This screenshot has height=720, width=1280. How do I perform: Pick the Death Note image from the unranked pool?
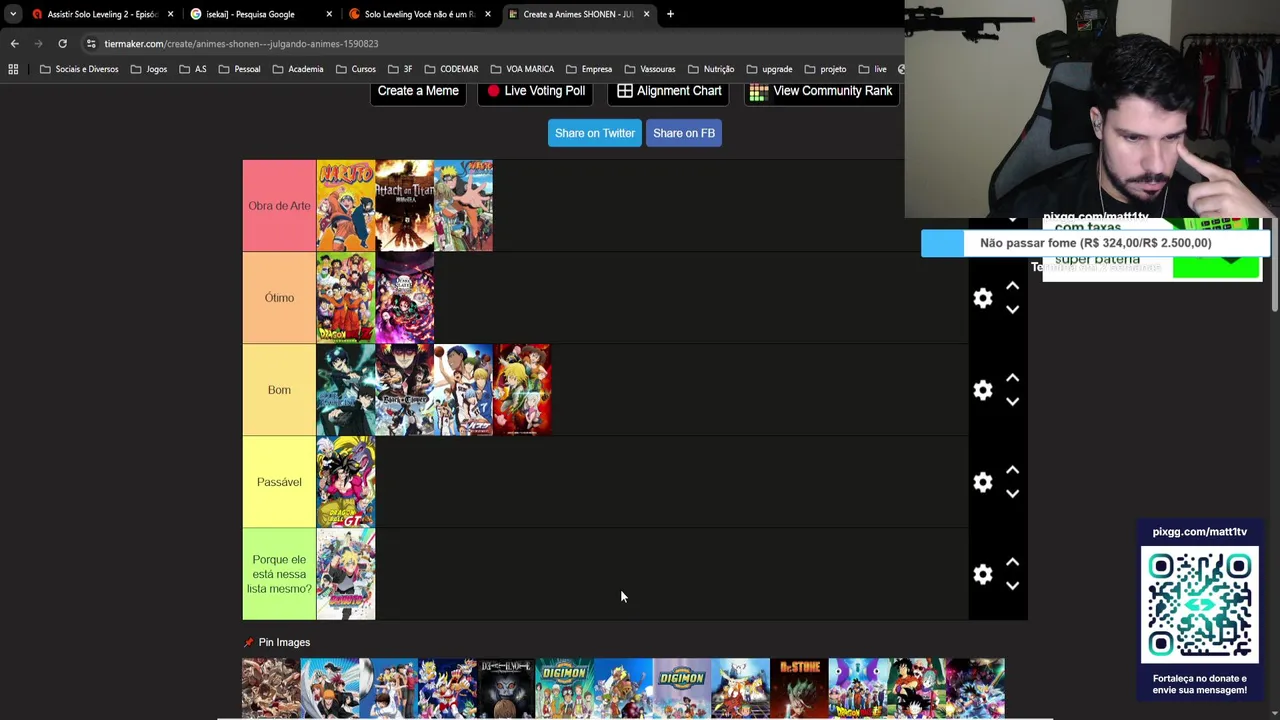tap(506, 688)
